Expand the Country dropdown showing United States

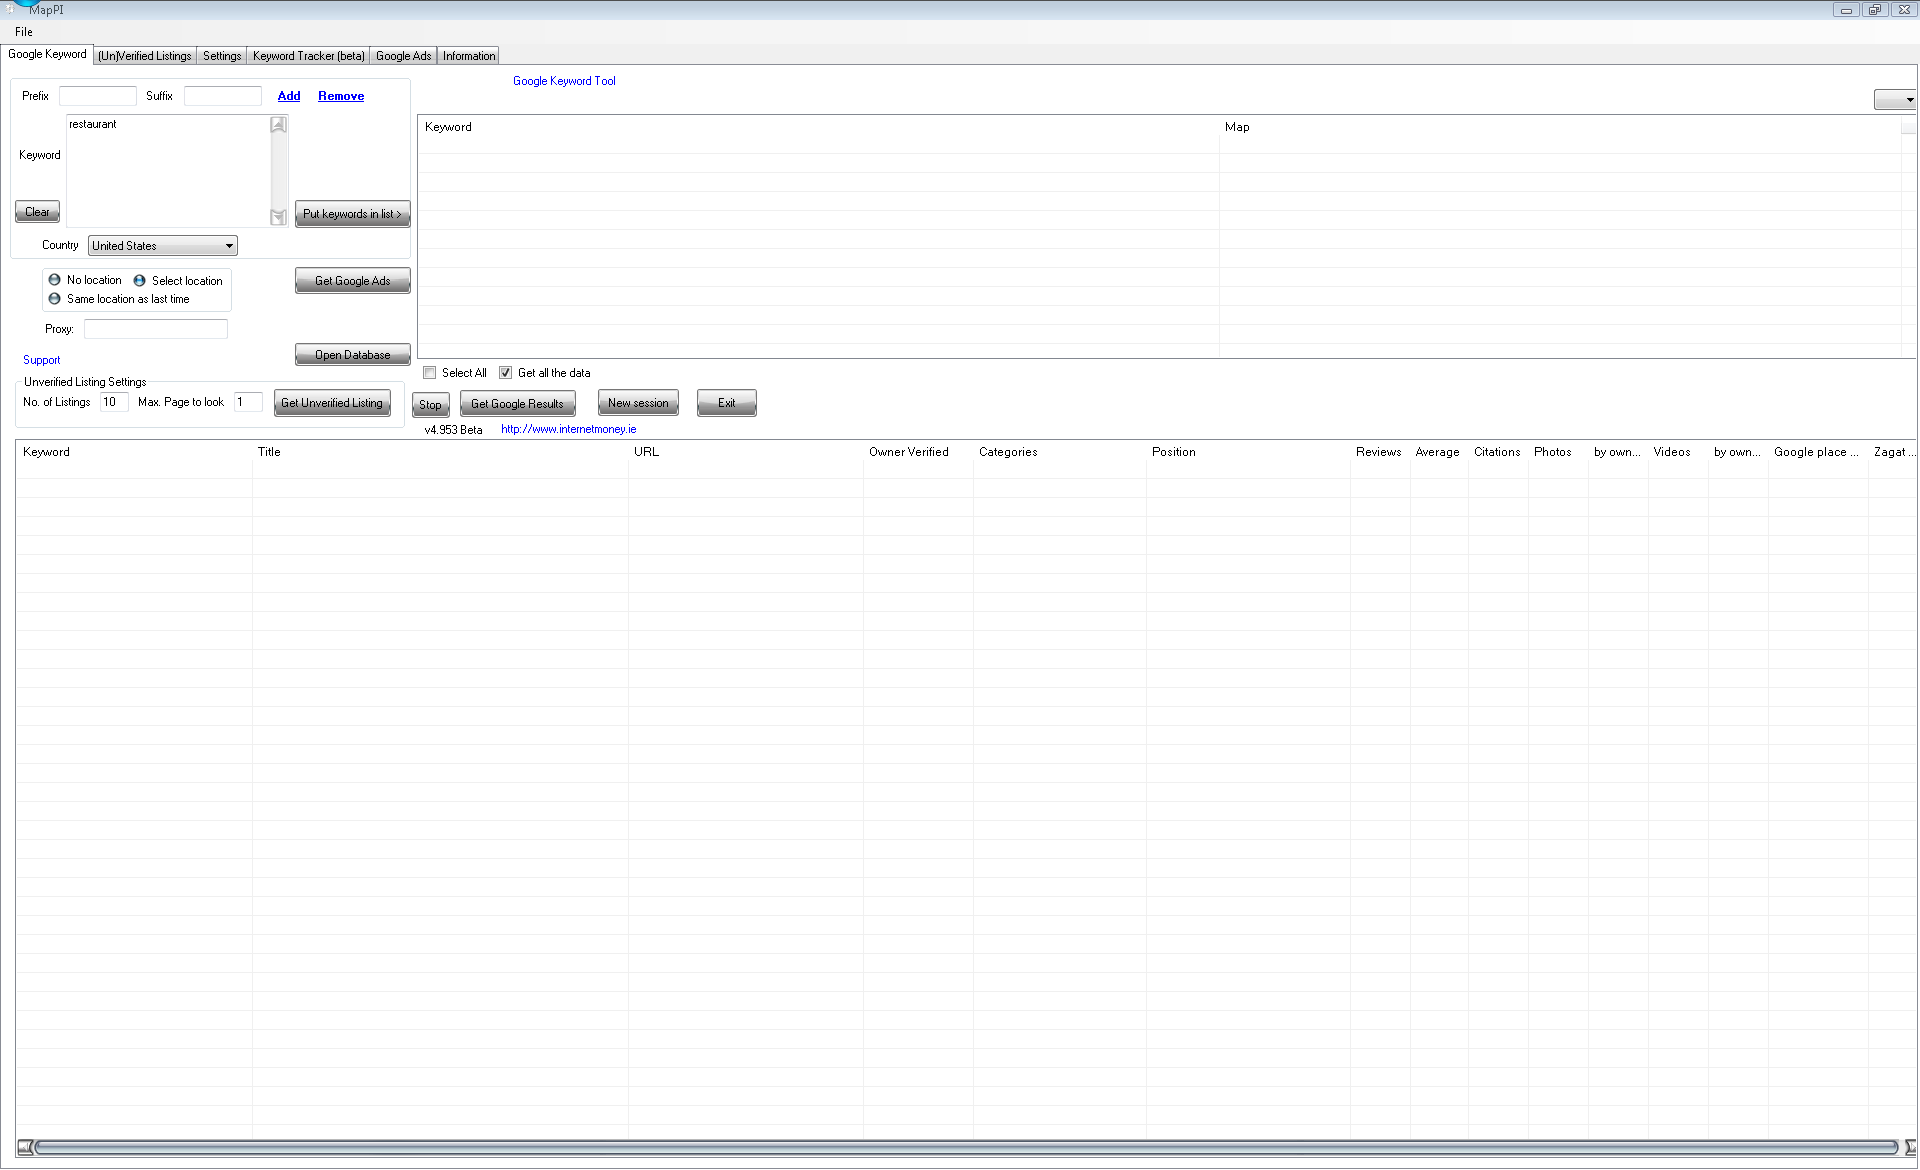pos(163,246)
